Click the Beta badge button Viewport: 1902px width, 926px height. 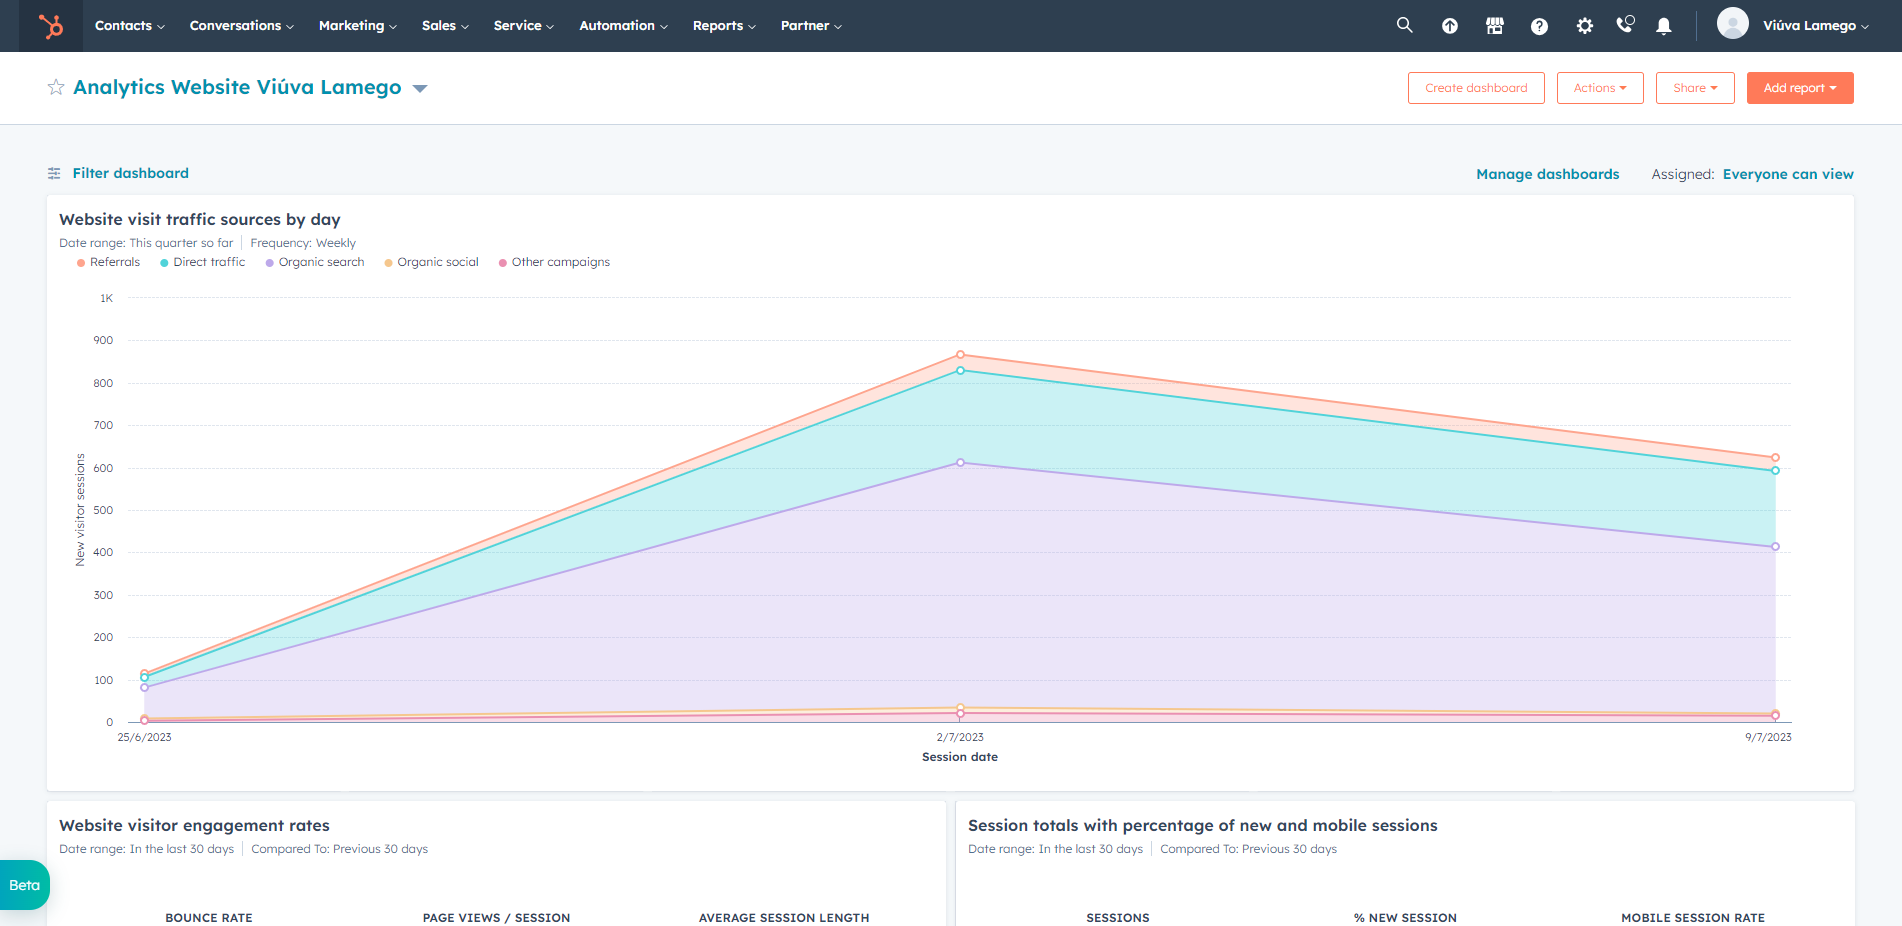coord(24,885)
